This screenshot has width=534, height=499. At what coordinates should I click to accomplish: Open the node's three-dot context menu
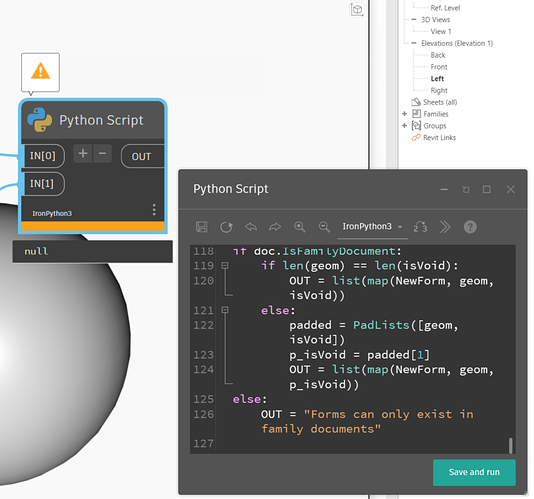point(154,210)
